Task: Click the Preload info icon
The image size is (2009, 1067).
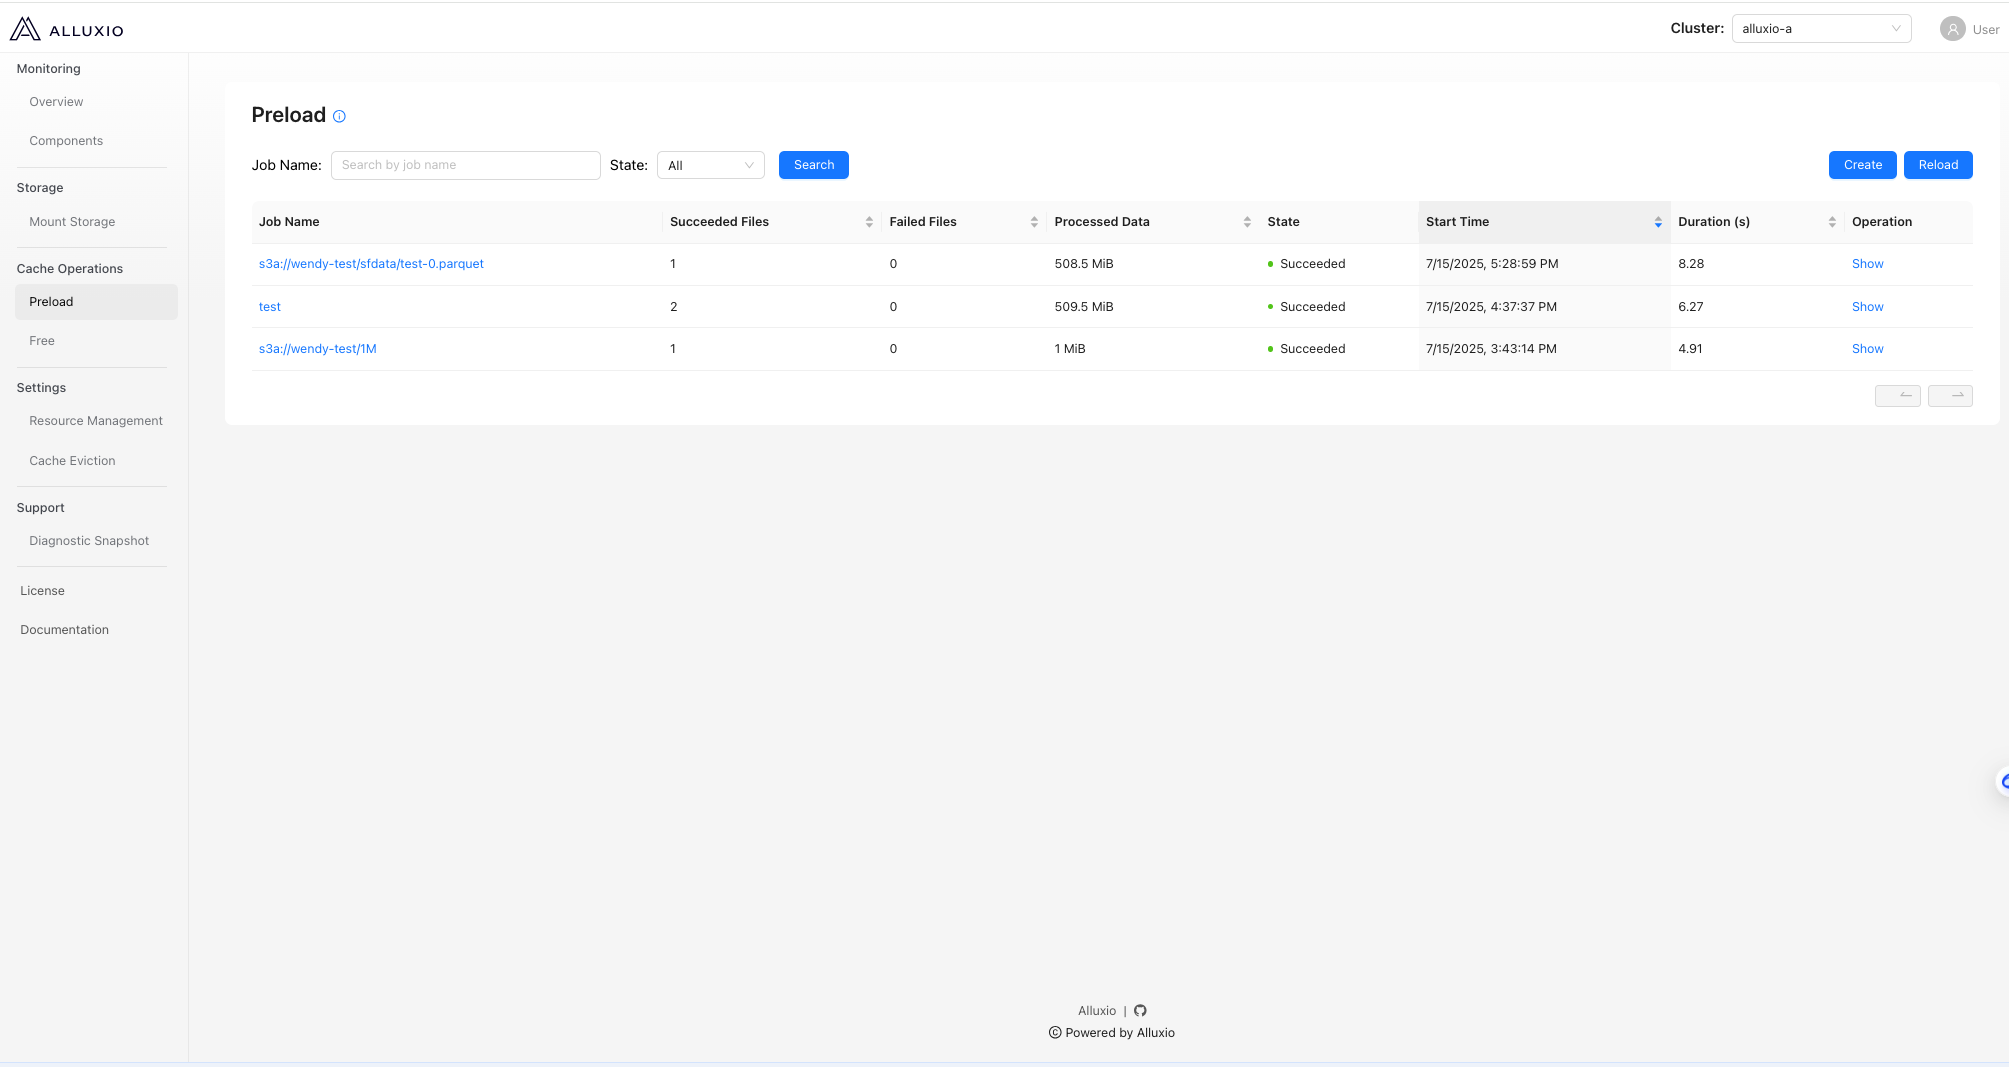Action: coord(339,116)
